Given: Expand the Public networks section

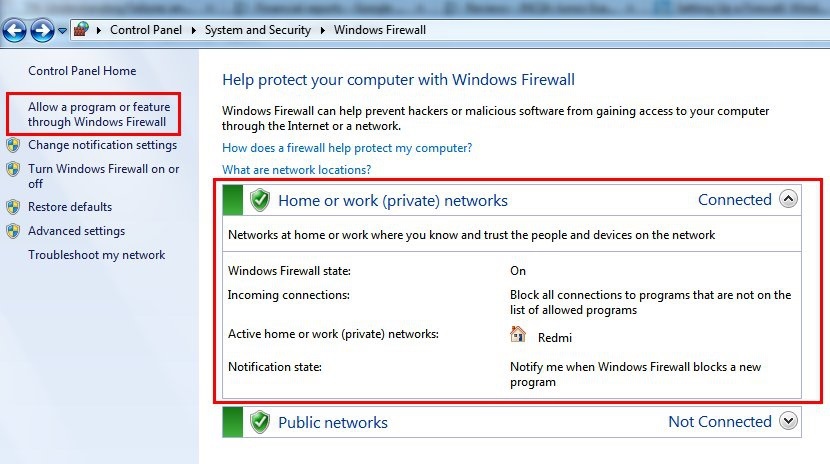Looking at the screenshot, I should [x=788, y=421].
